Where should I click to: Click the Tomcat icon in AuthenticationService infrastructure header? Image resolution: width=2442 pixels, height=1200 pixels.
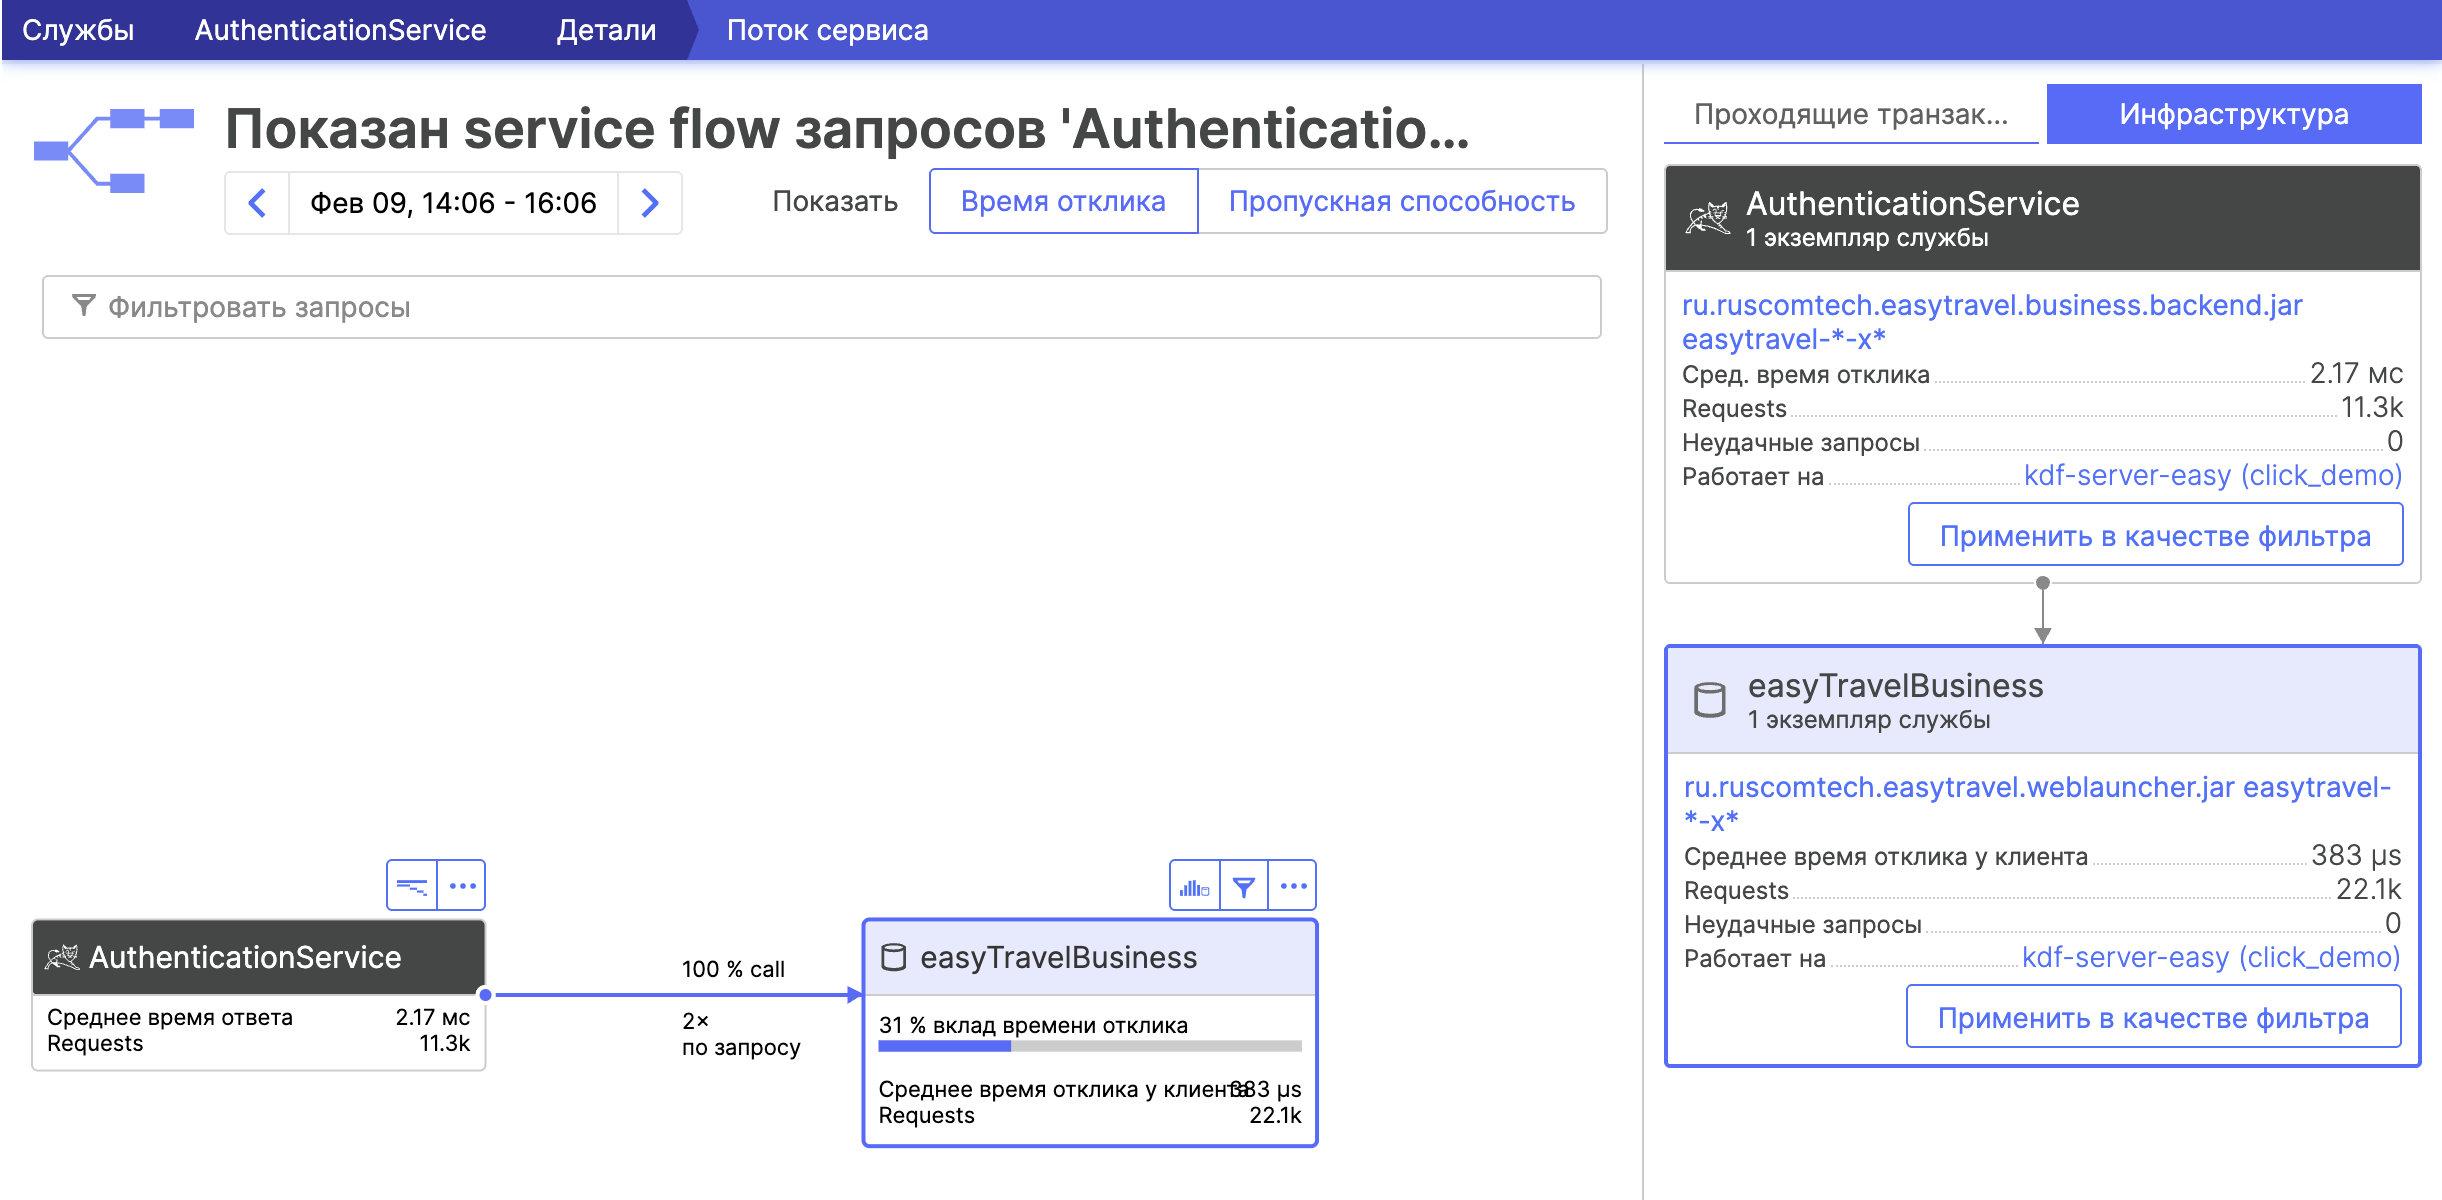click(1708, 218)
